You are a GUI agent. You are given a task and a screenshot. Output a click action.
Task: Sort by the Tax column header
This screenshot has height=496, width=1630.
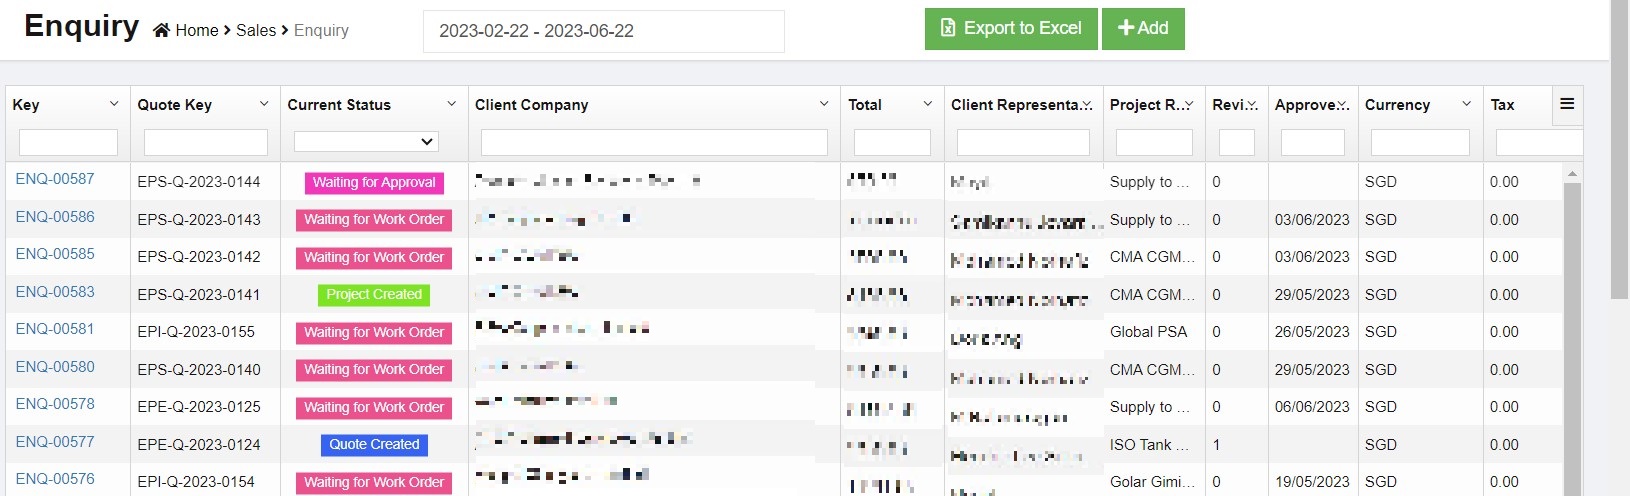[x=1502, y=105]
